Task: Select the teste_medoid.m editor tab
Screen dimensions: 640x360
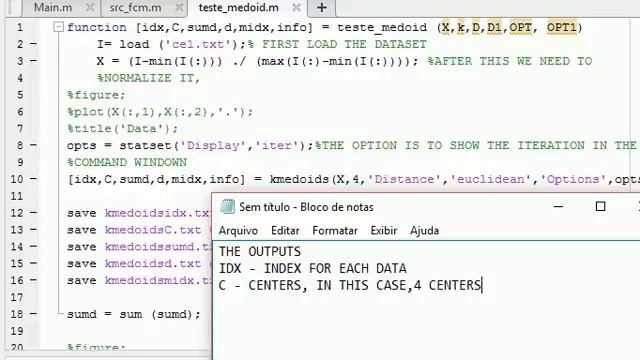Action: coord(238,7)
